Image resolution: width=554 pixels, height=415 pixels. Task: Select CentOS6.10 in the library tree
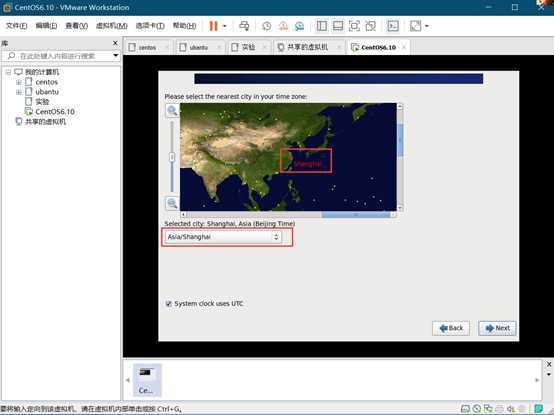[55, 112]
